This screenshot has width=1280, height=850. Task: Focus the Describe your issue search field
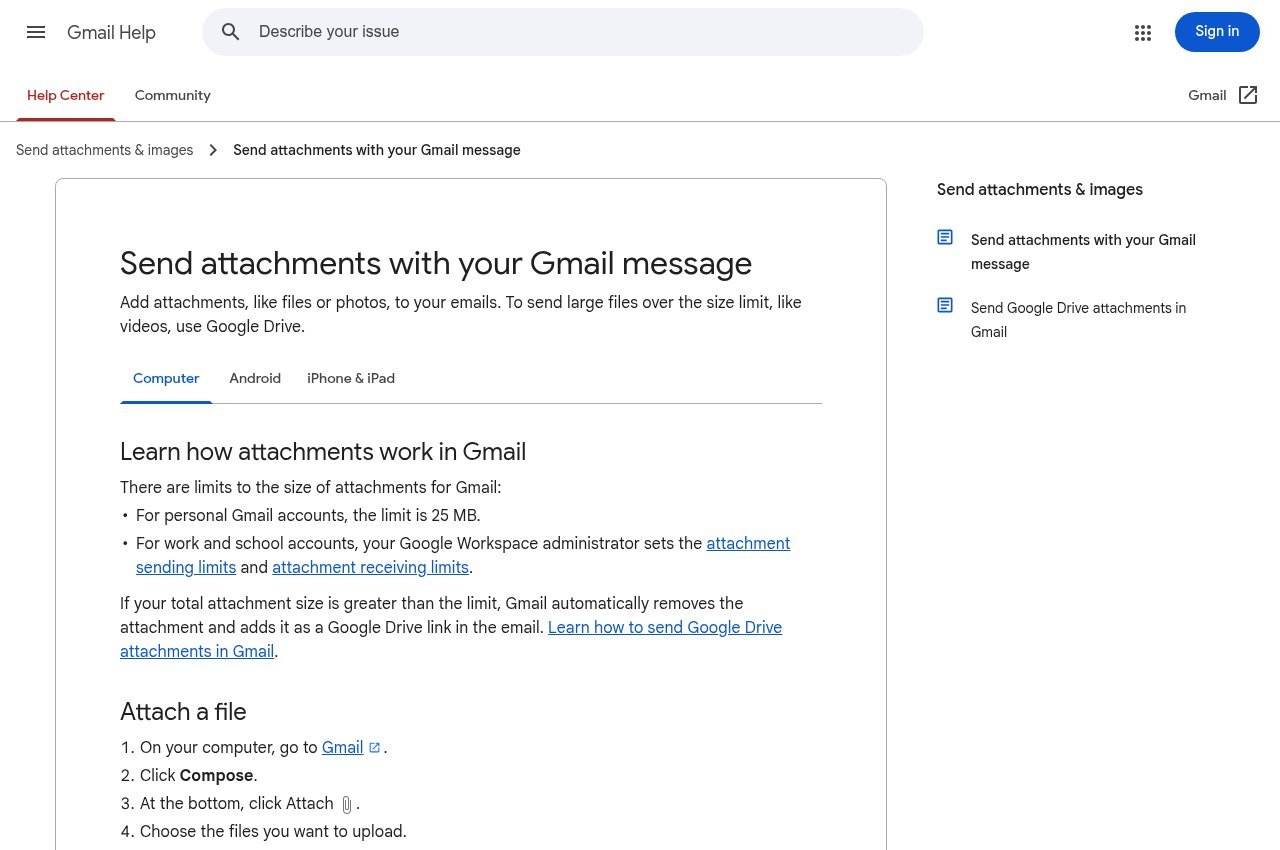(562, 32)
